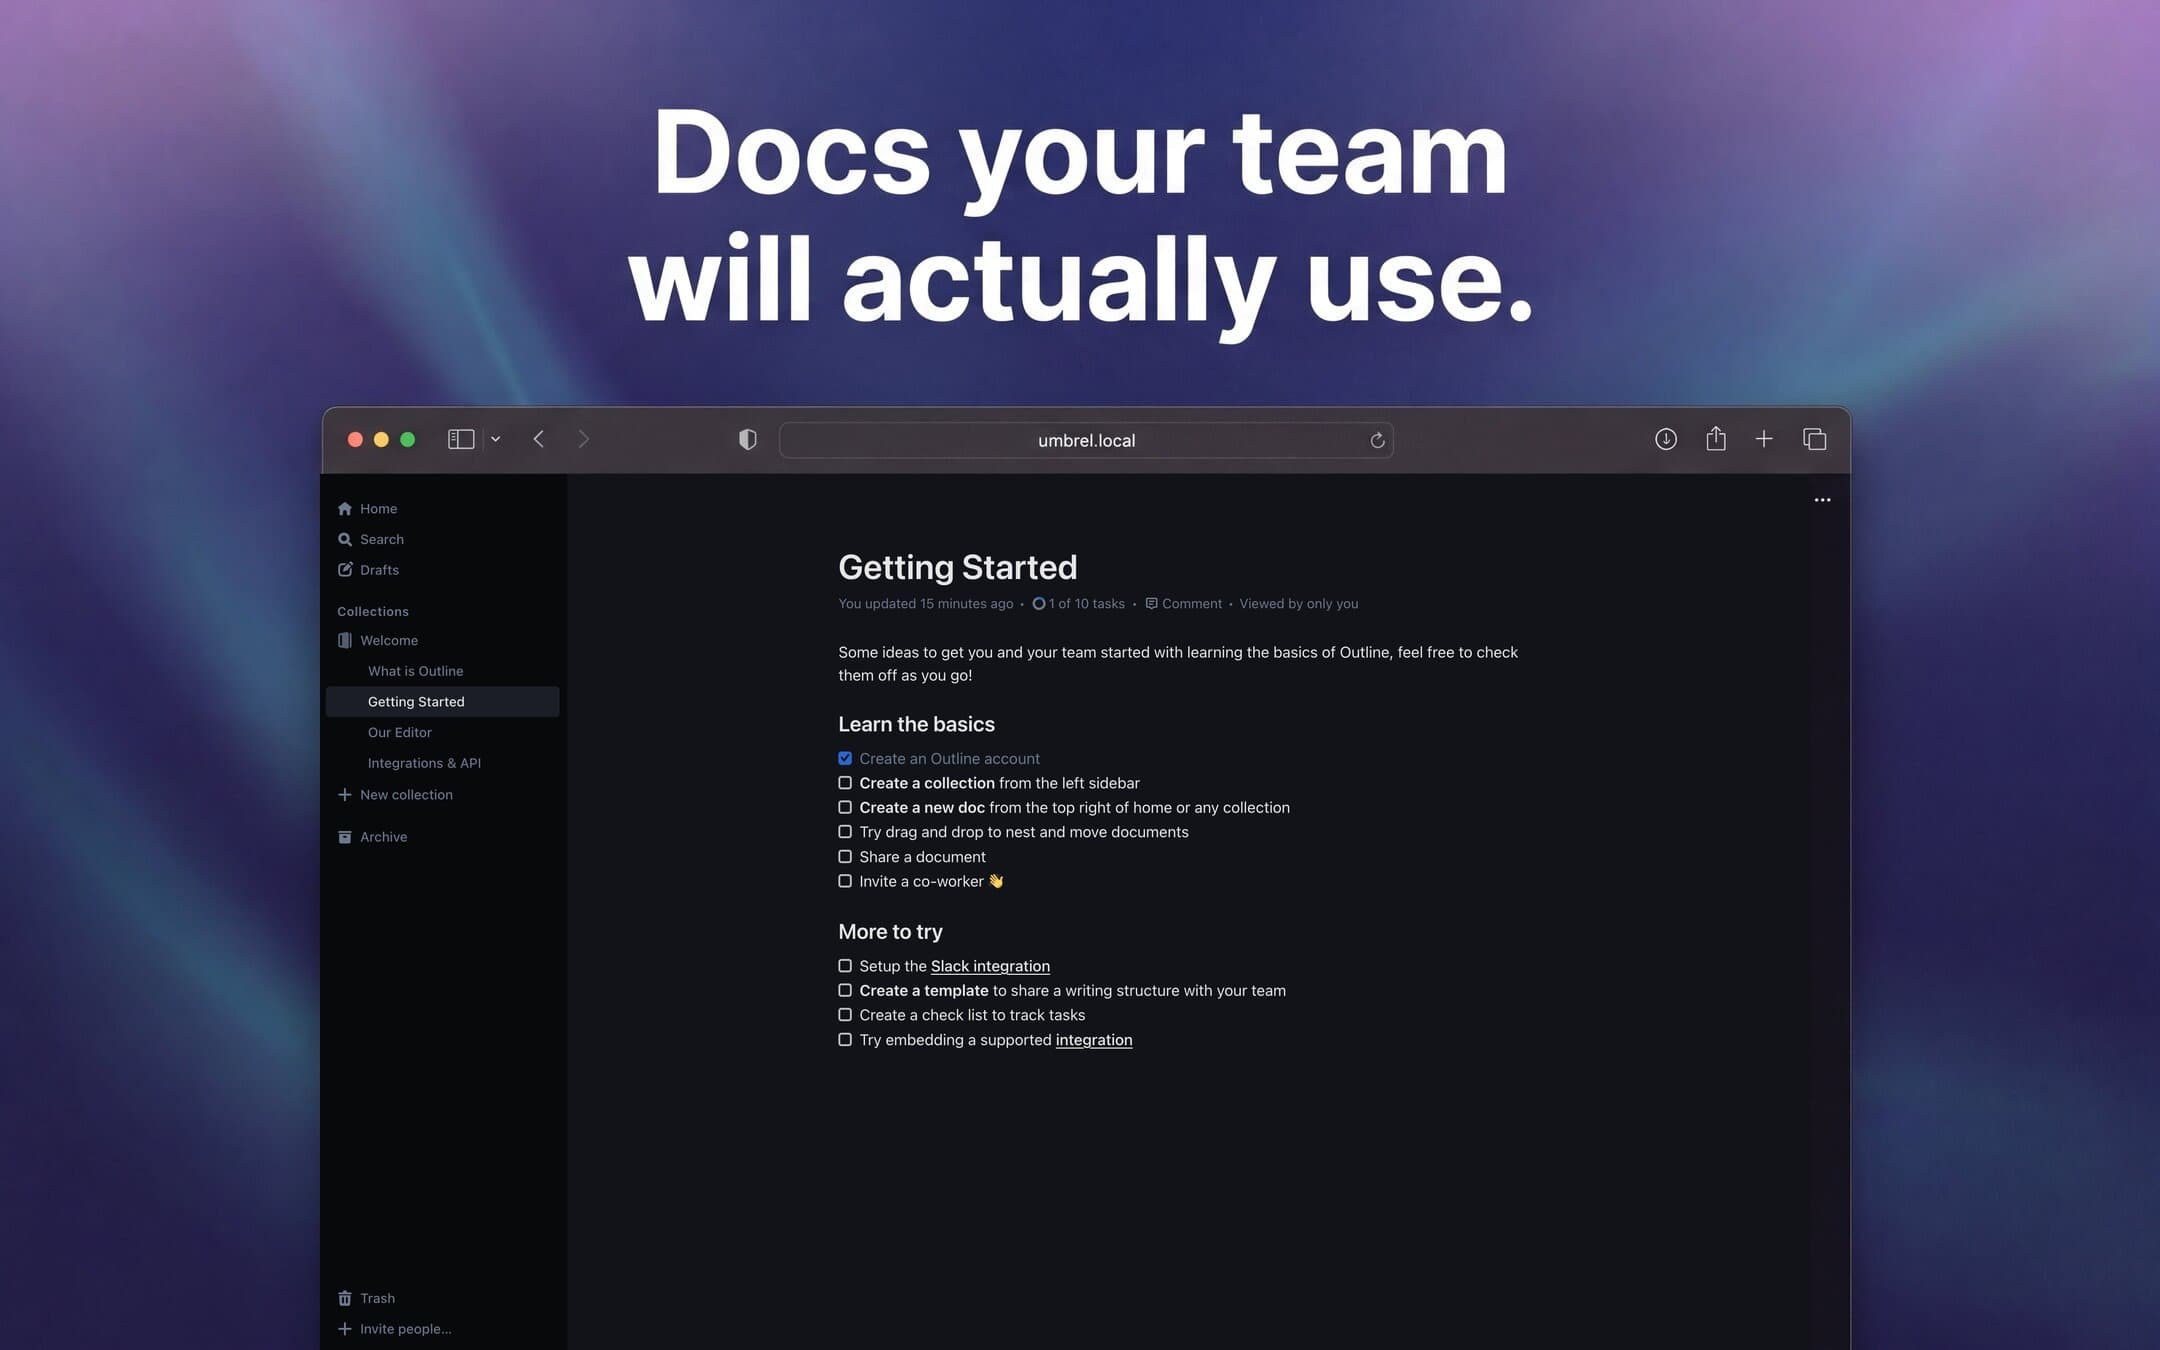Switch to the 'Our Editor' document

tap(399, 732)
